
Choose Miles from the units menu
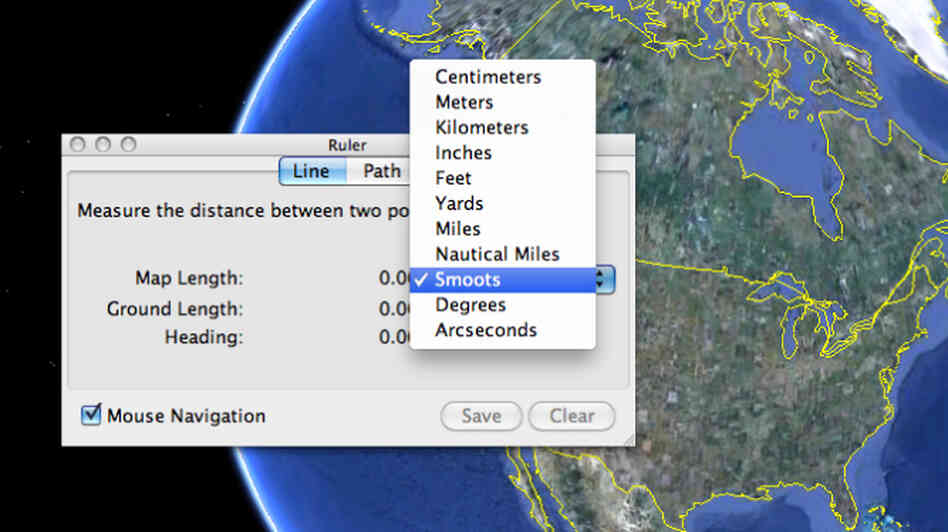tap(502, 229)
